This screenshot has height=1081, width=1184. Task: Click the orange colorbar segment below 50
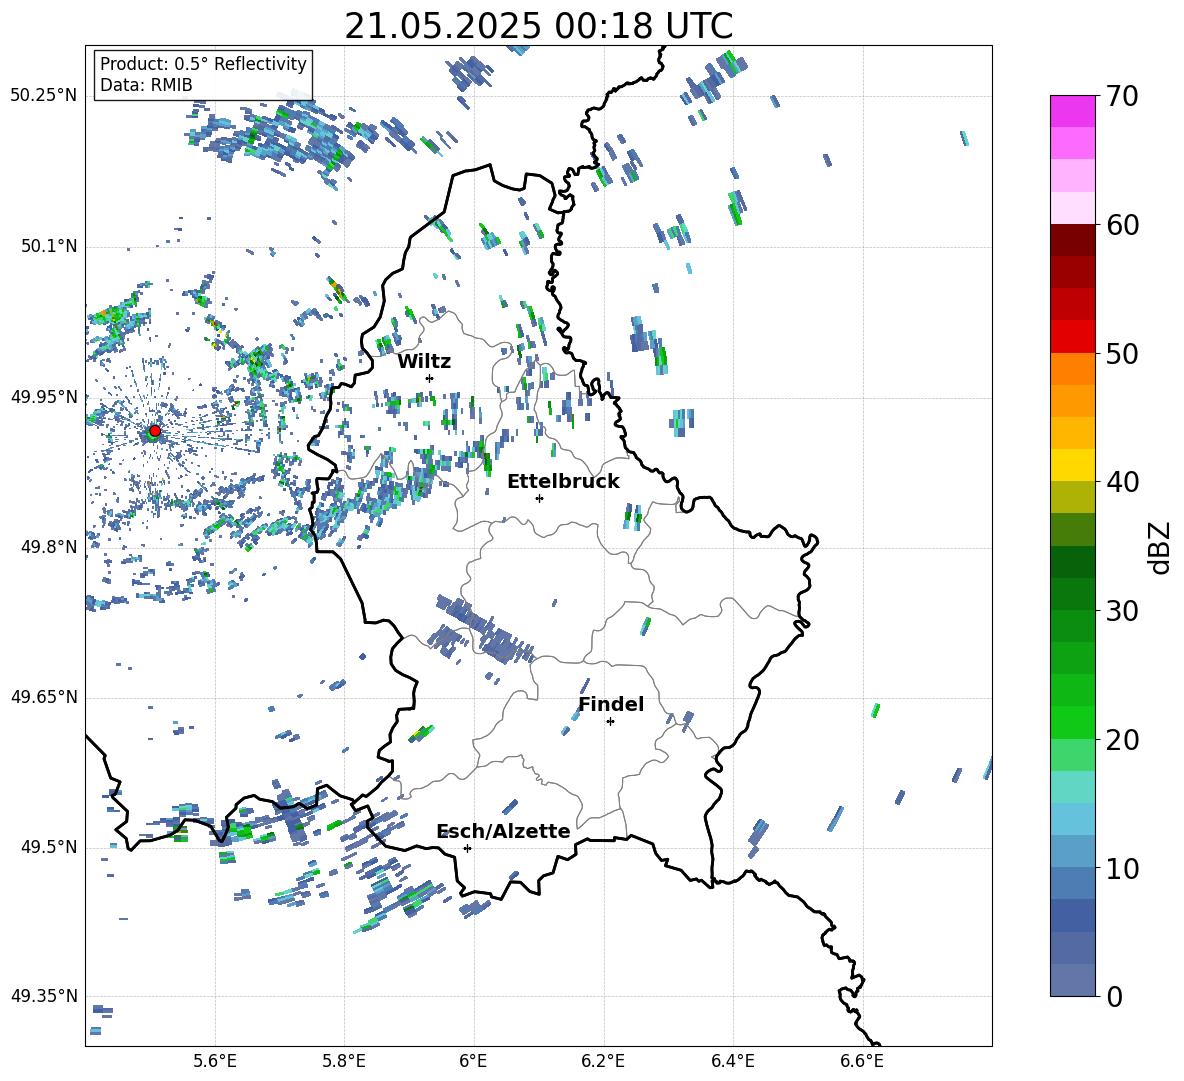click(1073, 368)
